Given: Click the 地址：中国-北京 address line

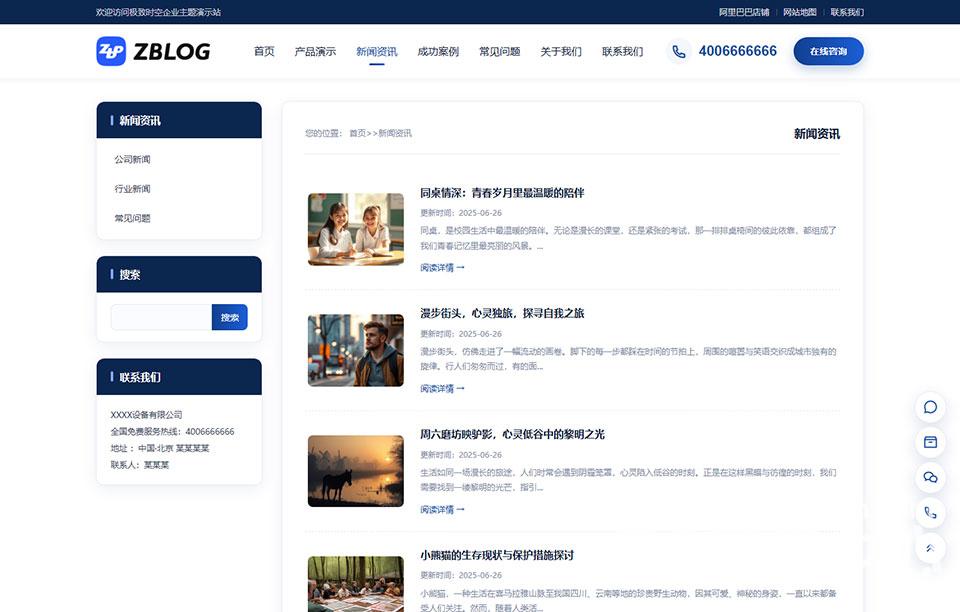Looking at the screenshot, I should point(160,448).
